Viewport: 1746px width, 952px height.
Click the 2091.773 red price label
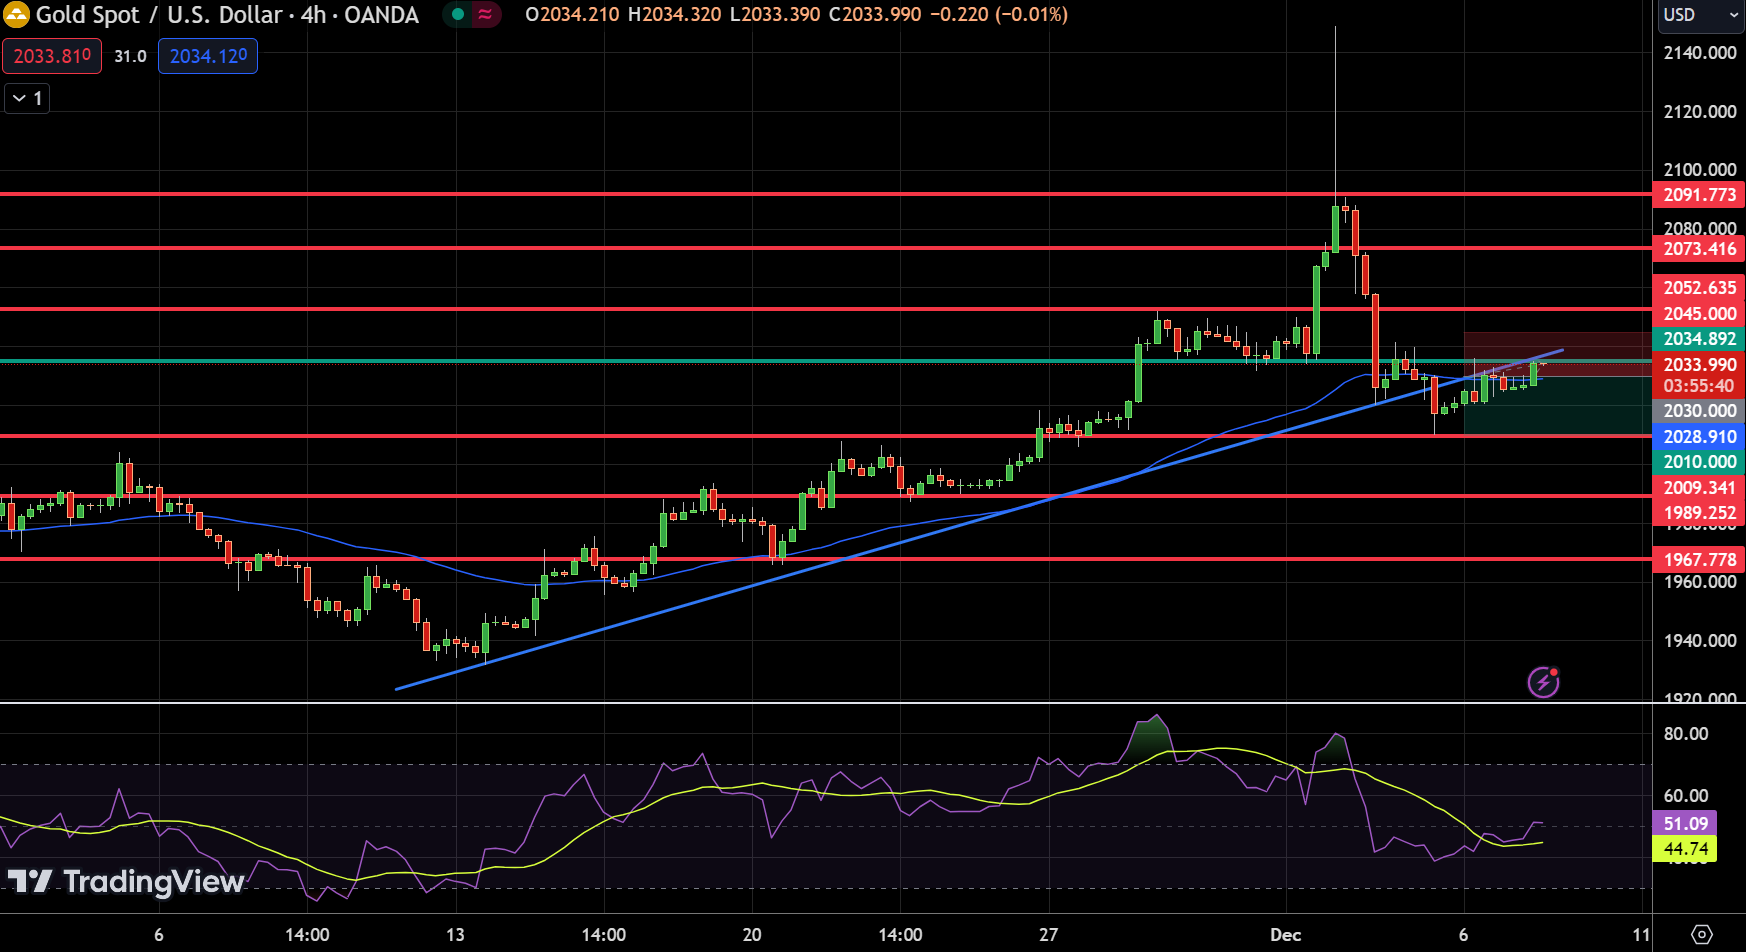[1699, 195]
